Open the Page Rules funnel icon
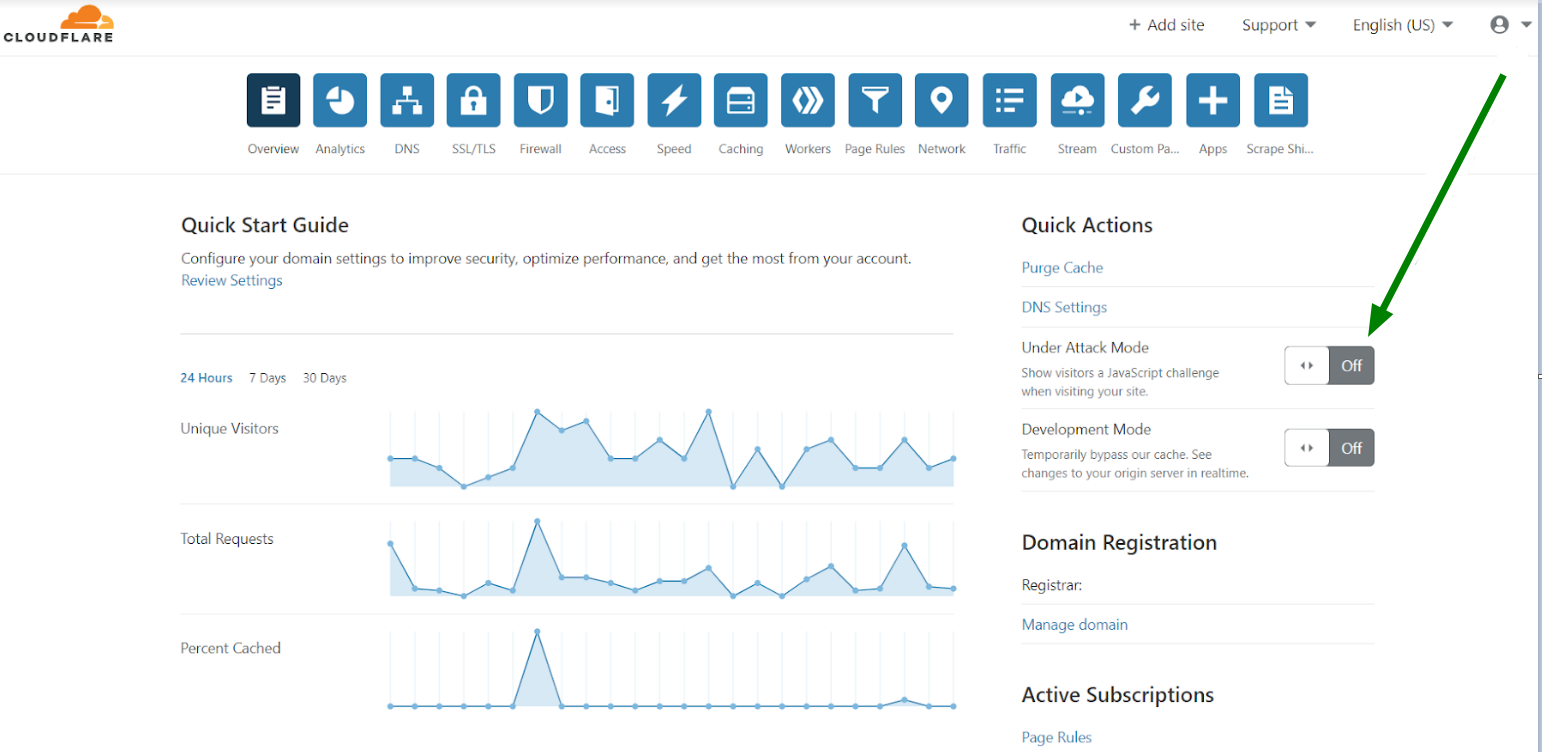 (x=875, y=101)
